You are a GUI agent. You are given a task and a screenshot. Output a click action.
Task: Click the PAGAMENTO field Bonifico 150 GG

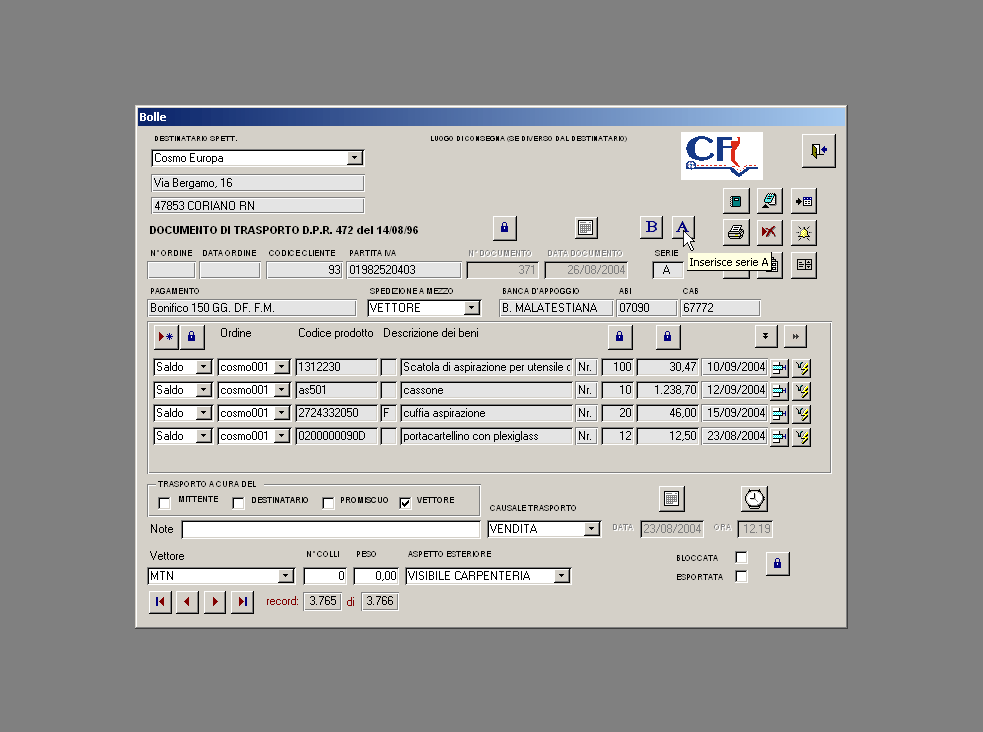(x=252, y=308)
